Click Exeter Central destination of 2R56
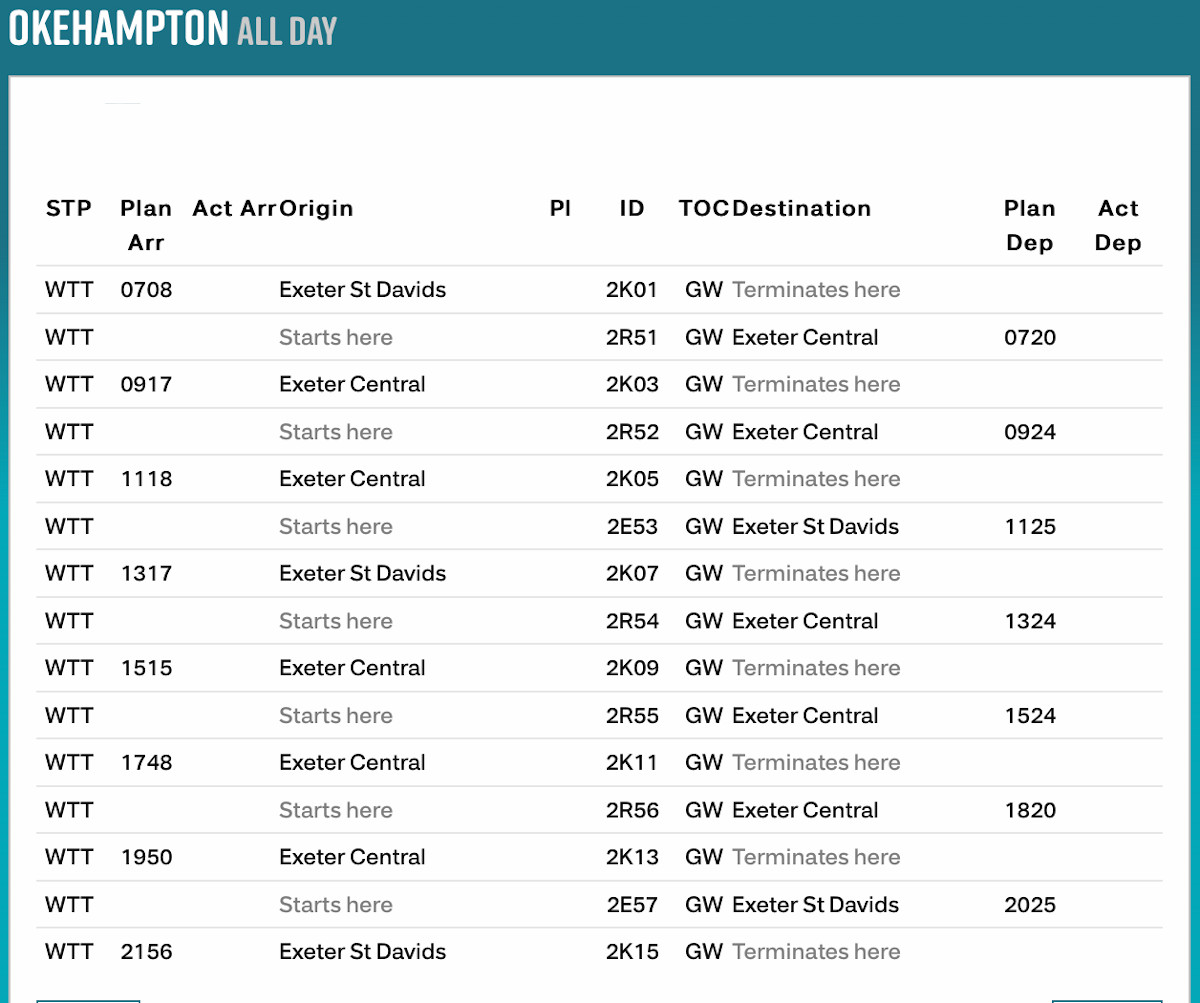The width and height of the screenshot is (1200, 1003). tap(805, 810)
